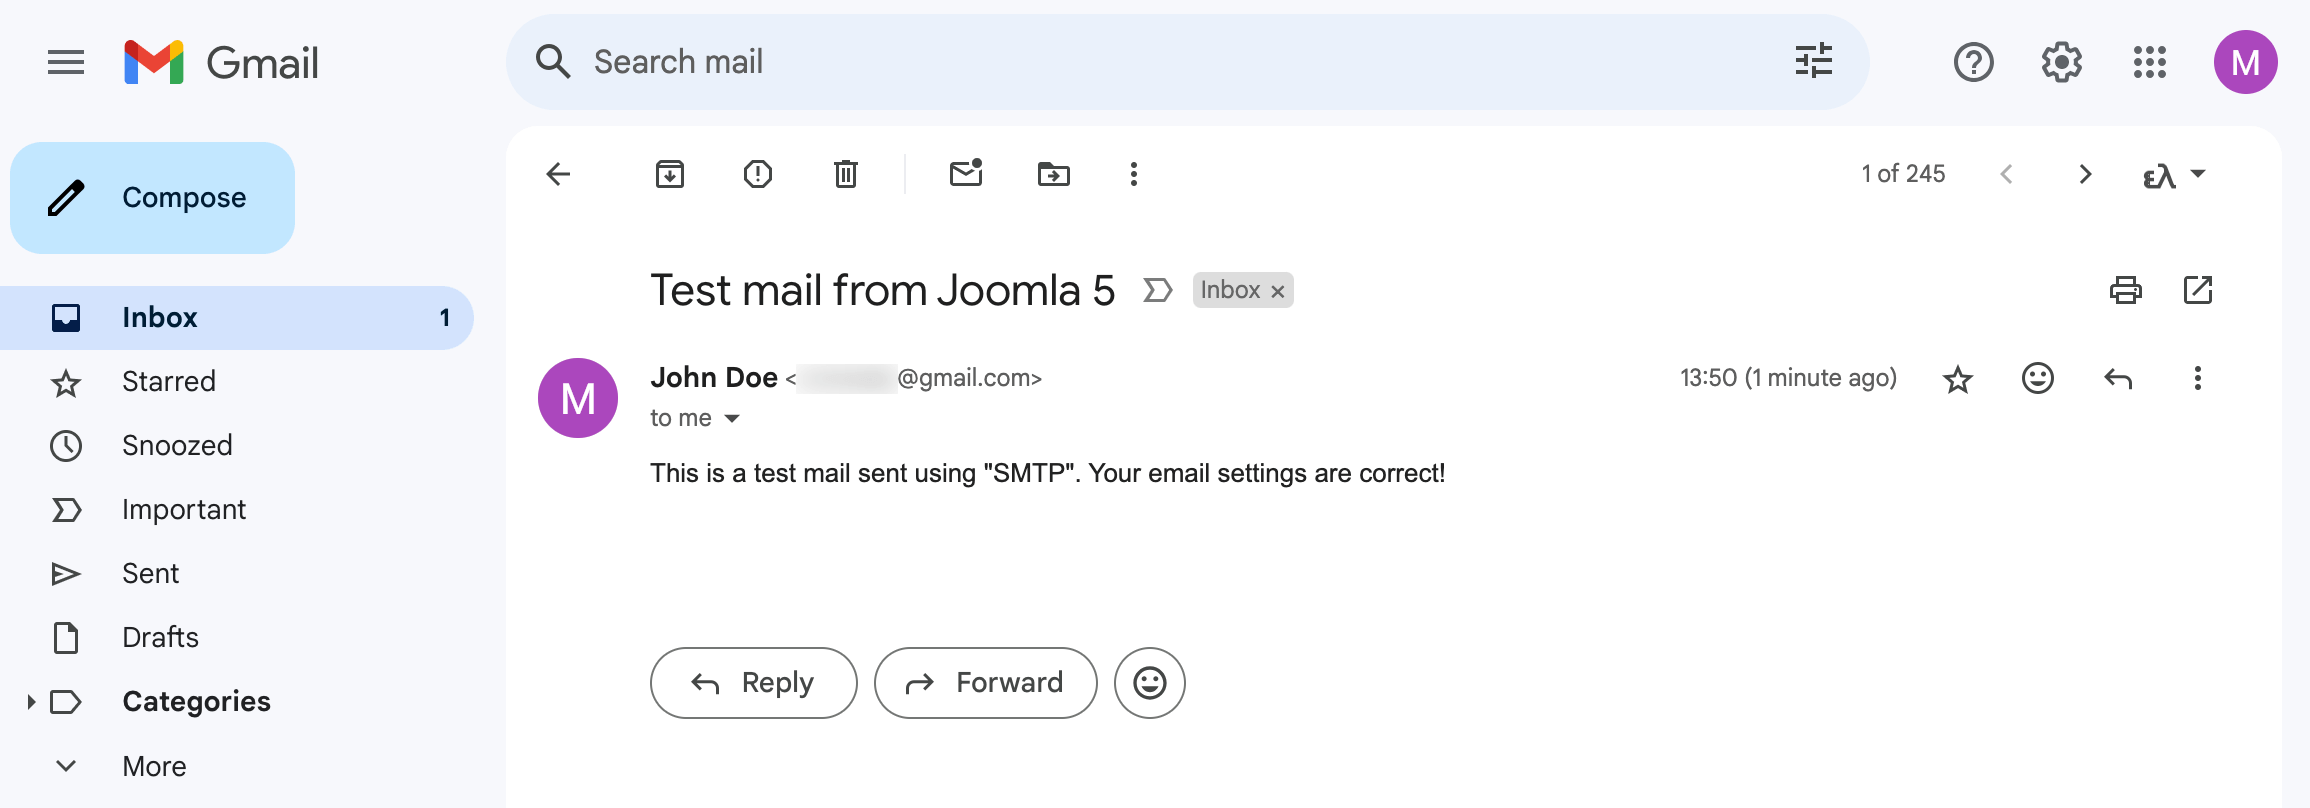
Task: Expand recipient details next to "to me"
Action: [x=732, y=418]
